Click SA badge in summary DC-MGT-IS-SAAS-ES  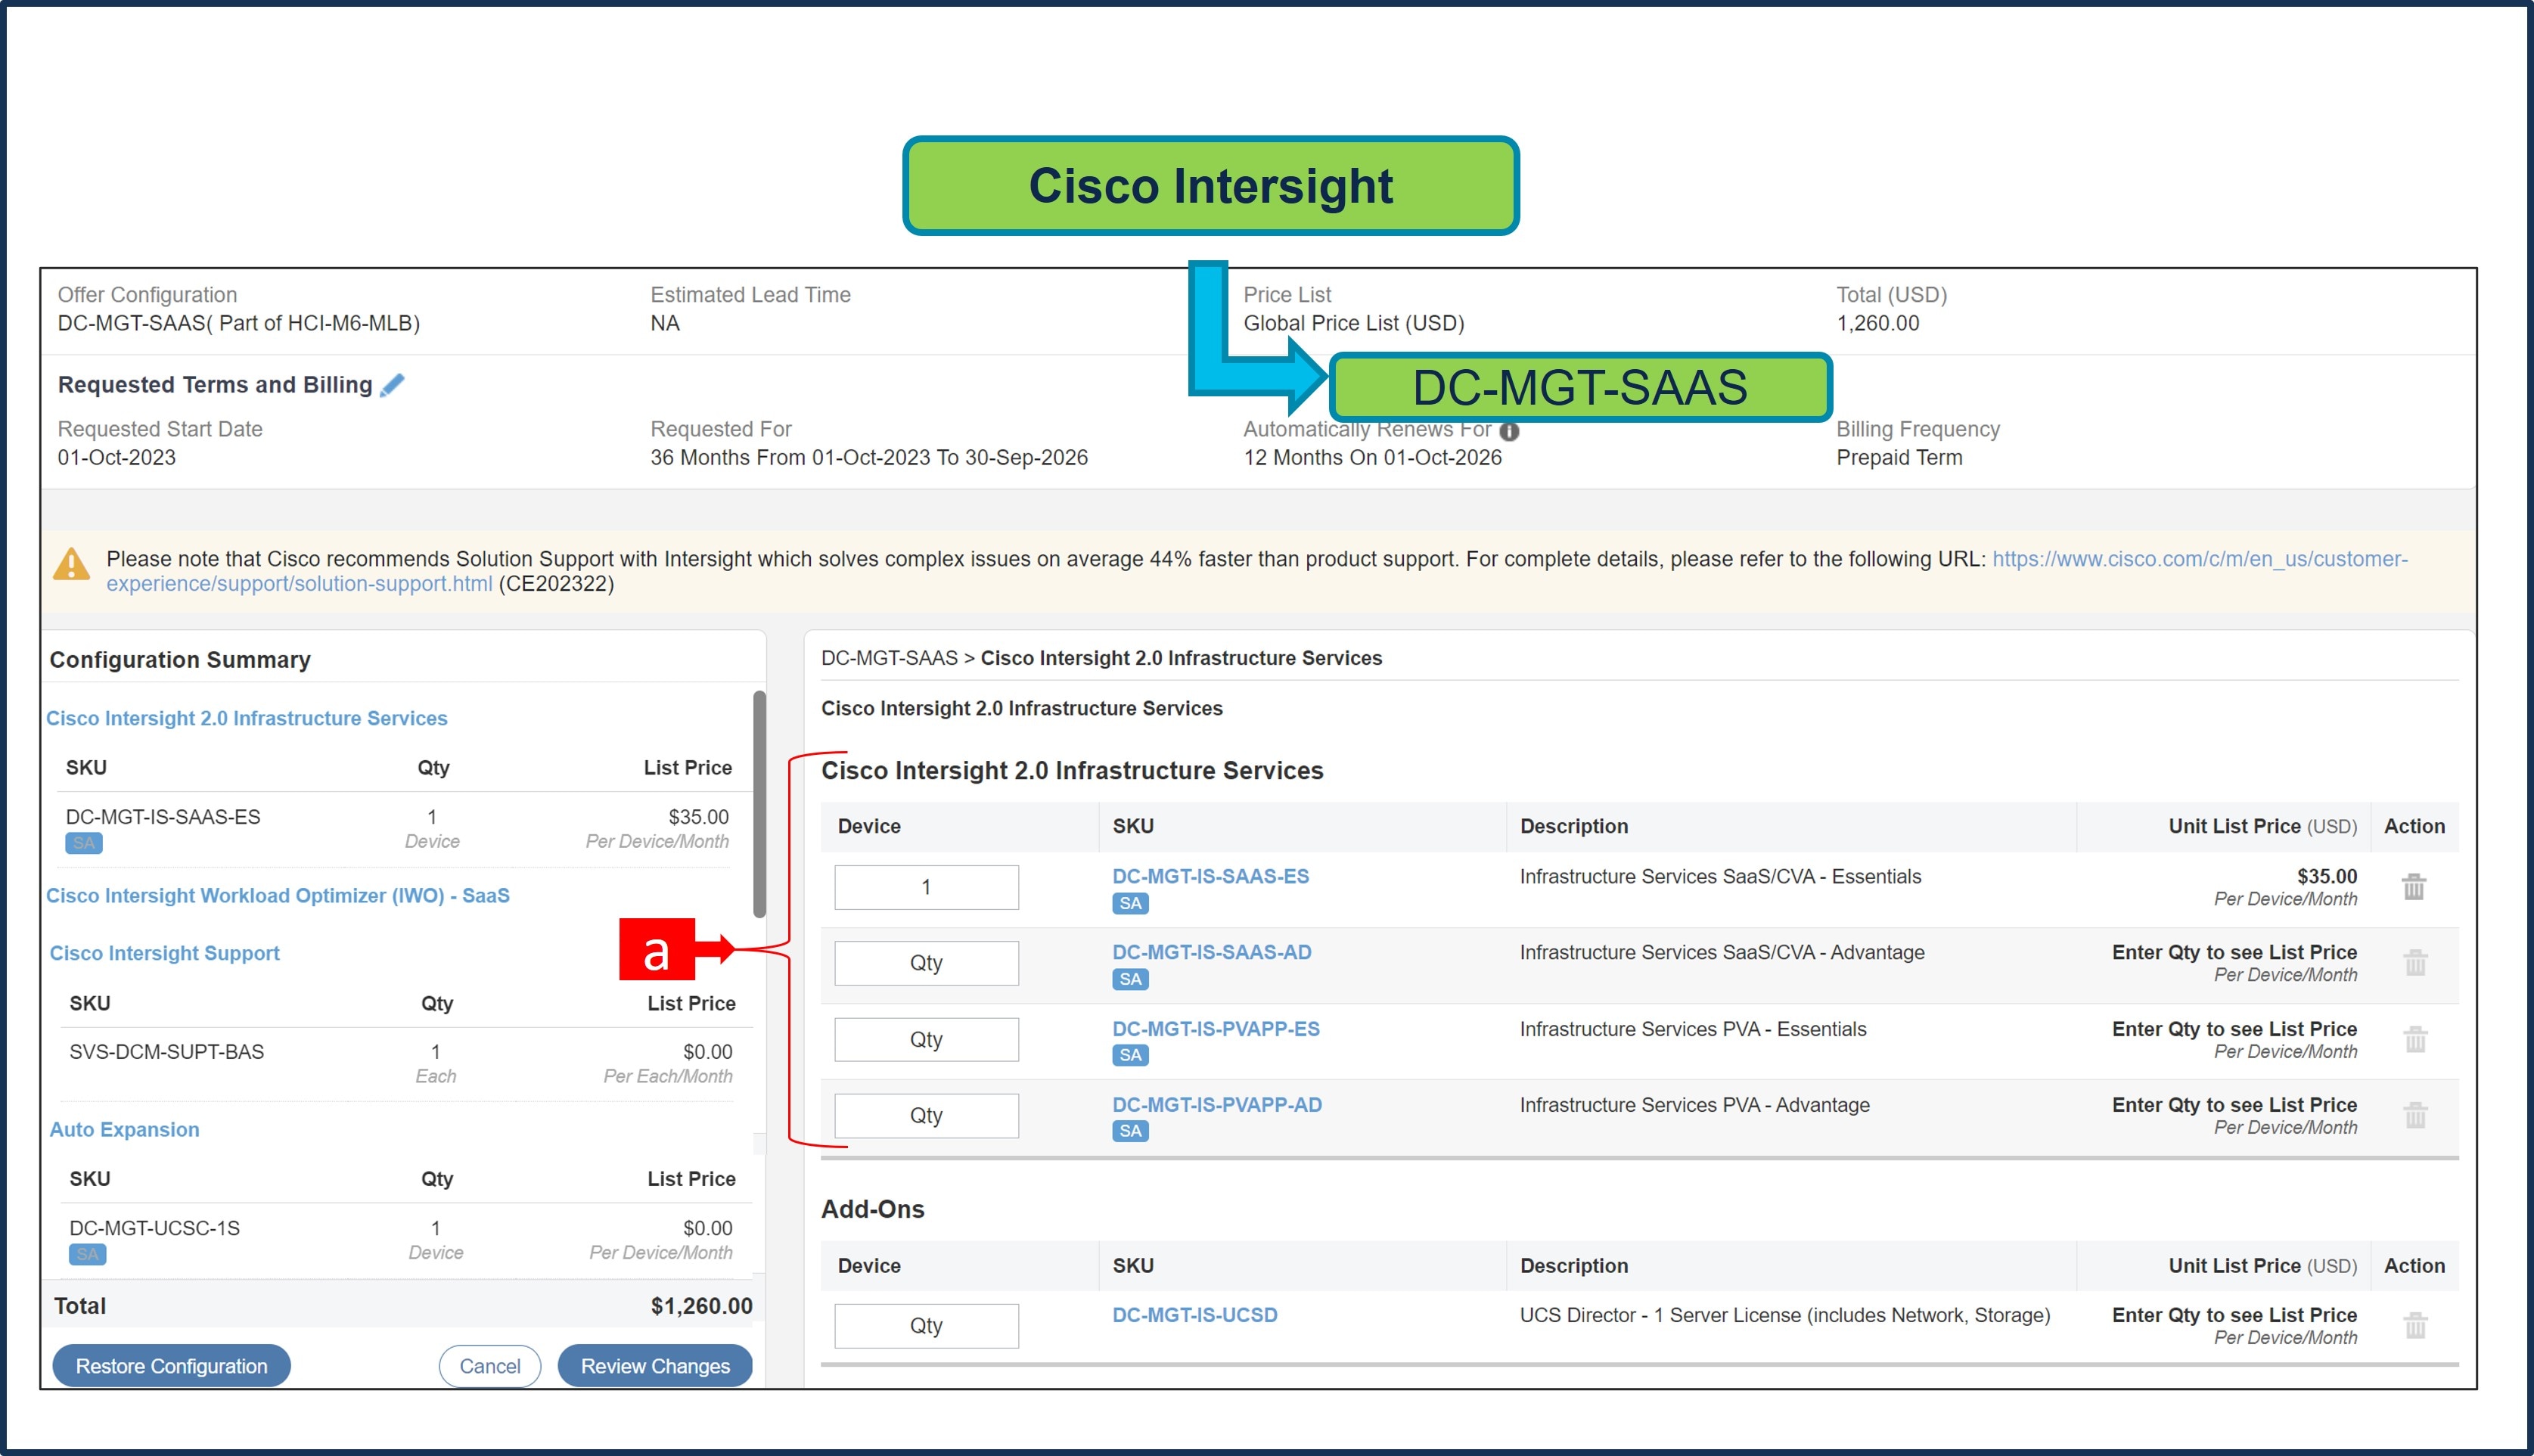click(84, 843)
